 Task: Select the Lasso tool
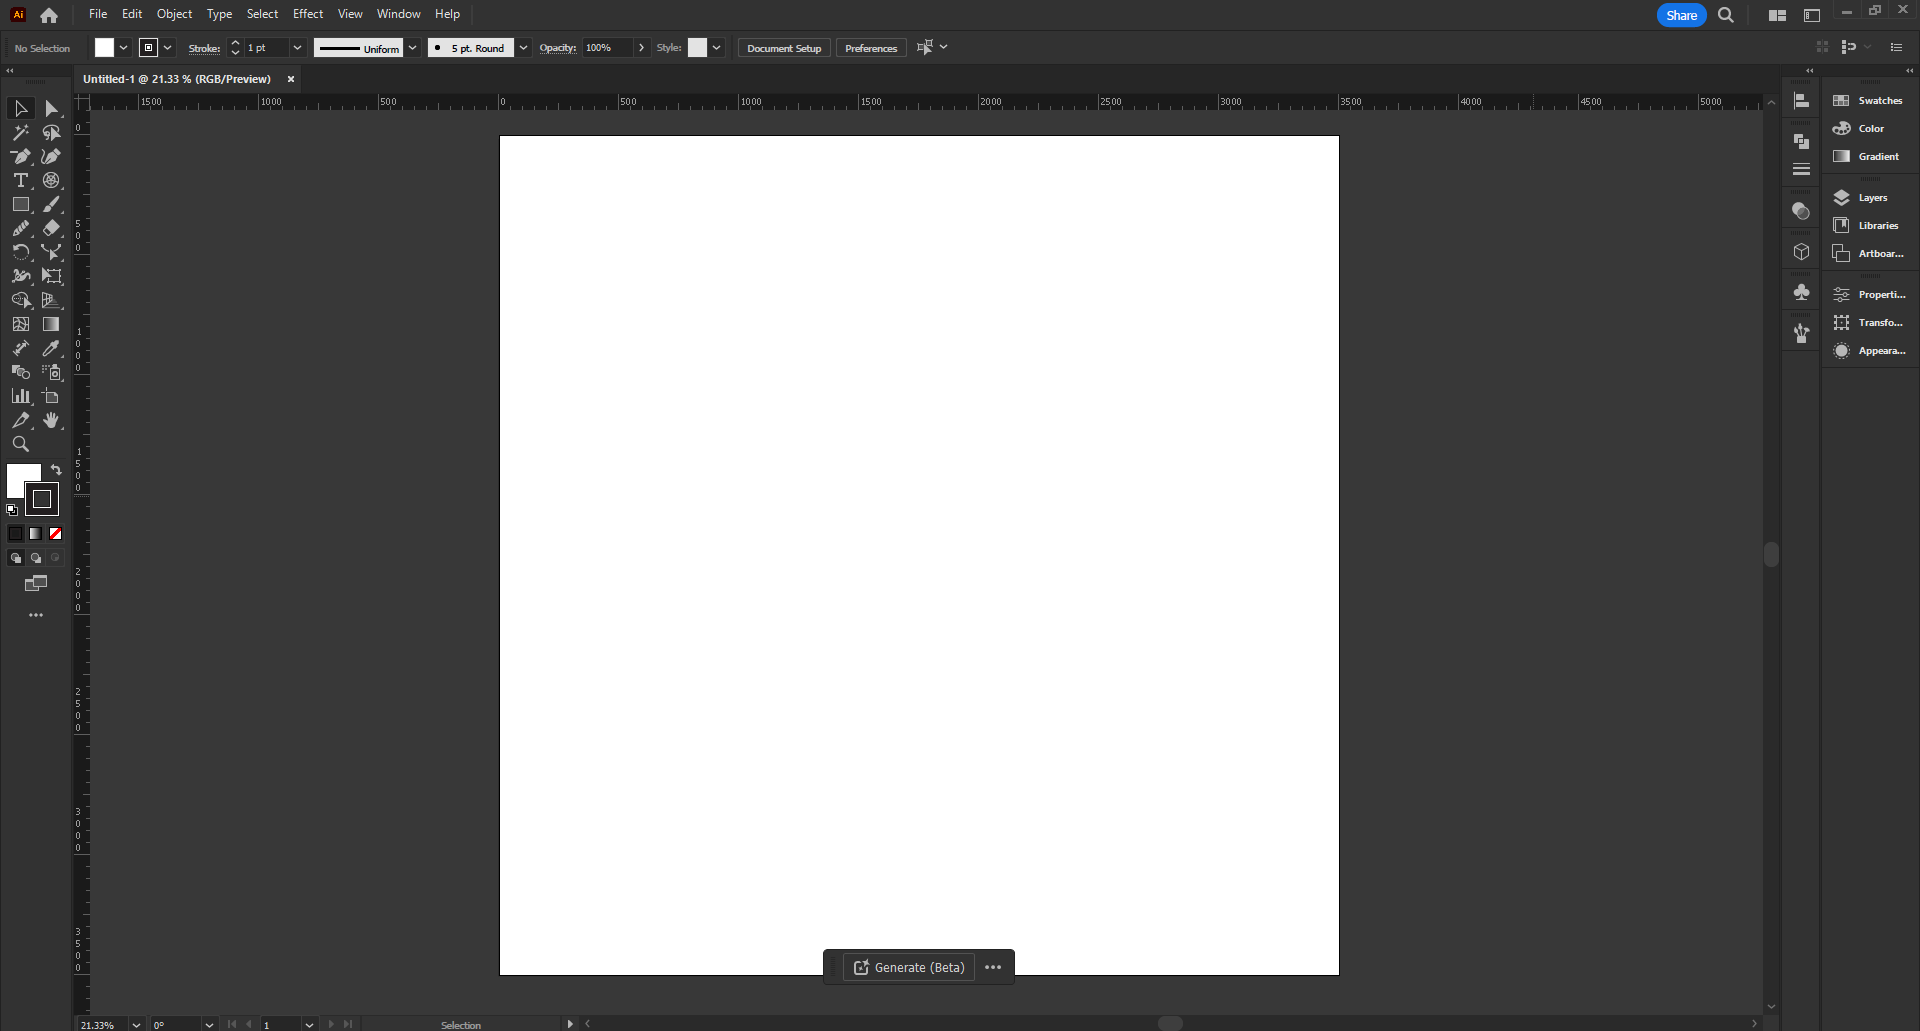point(51,132)
